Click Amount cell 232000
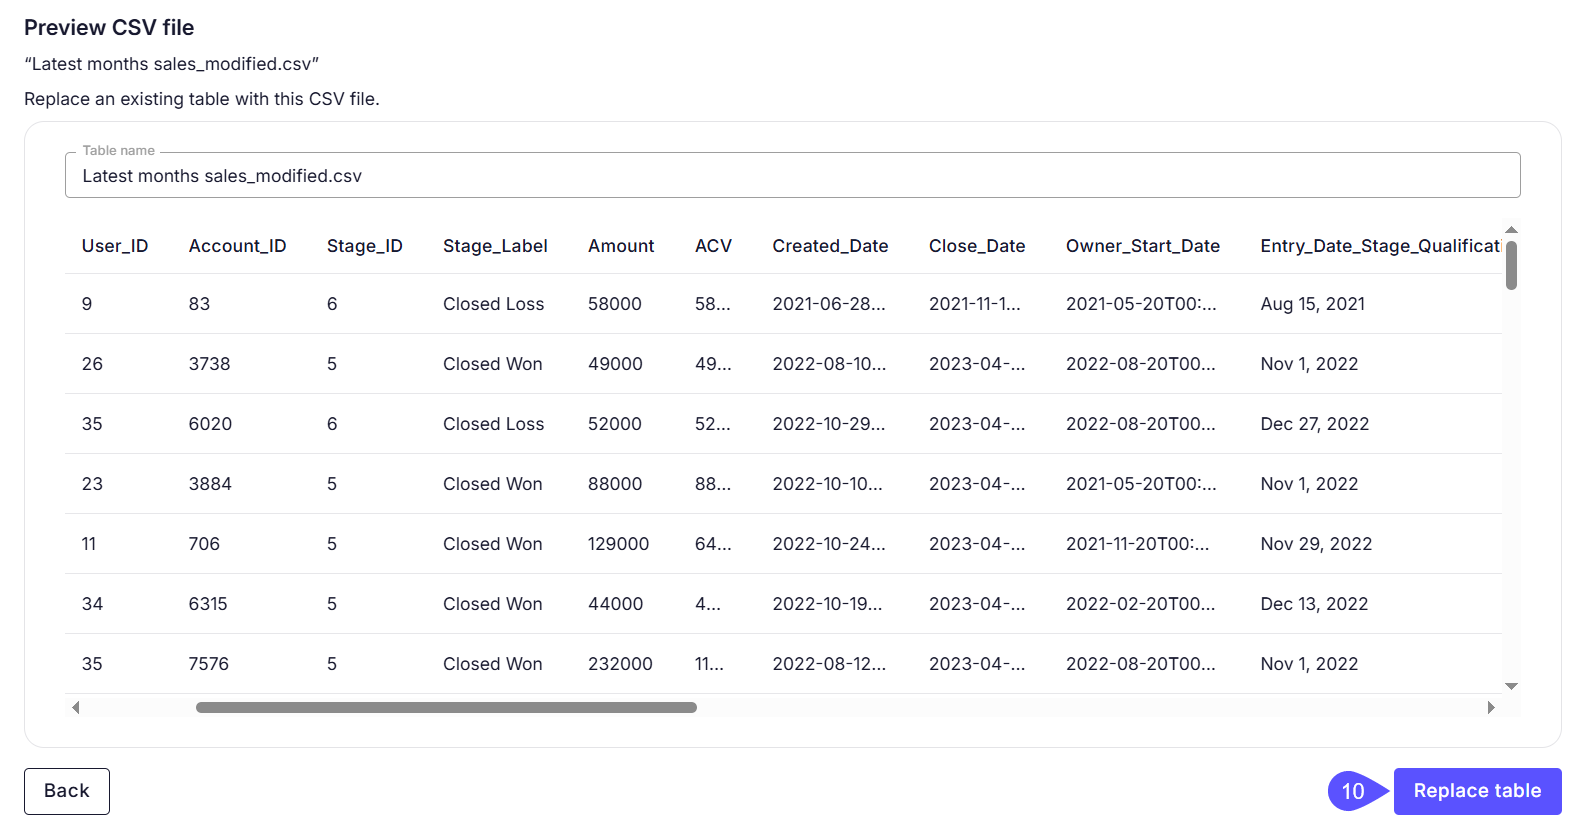Image resolution: width=1586 pixels, height=833 pixels. click(620, 664)
